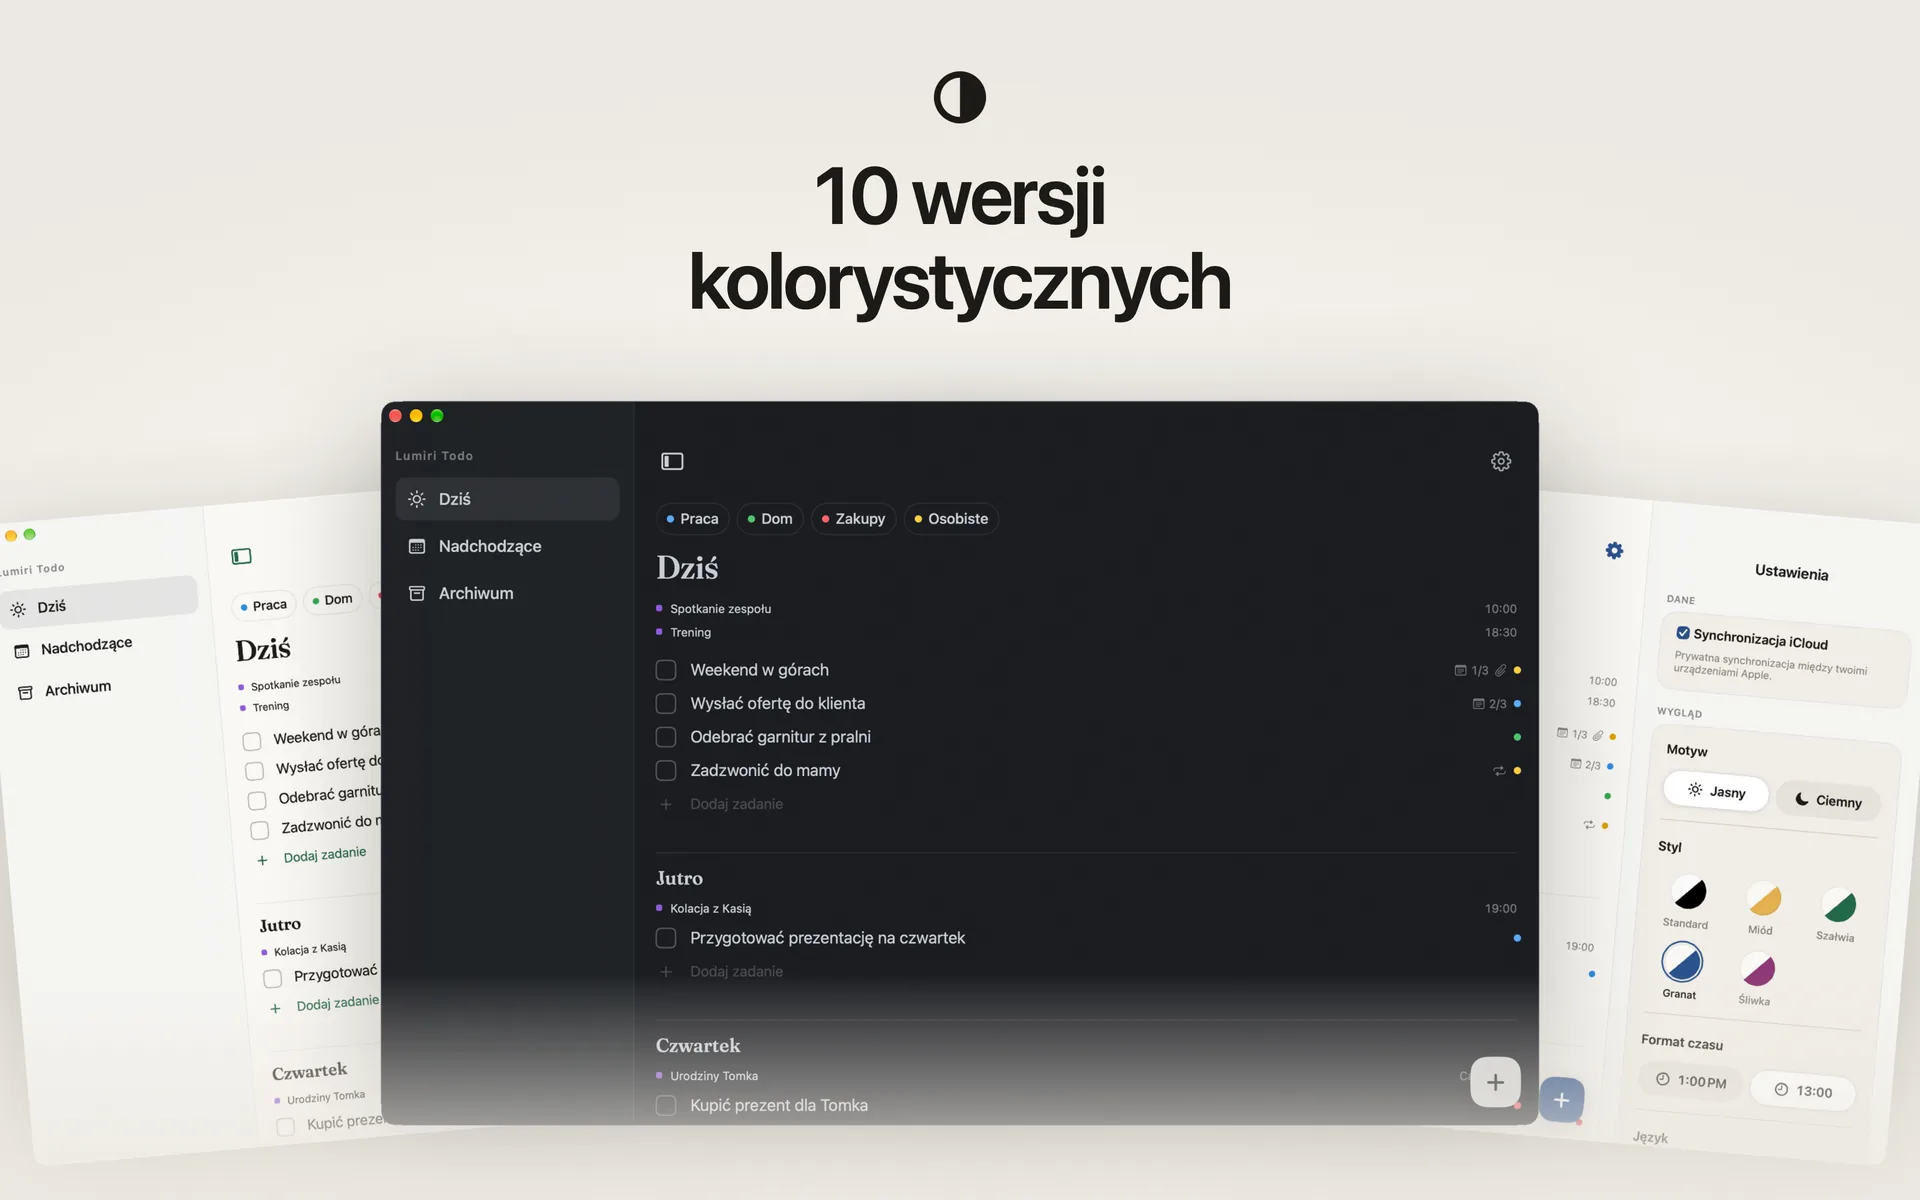Select 13:00 time format
The width and height of the screenshot is (1920, 1200).
point(1803,1091)
